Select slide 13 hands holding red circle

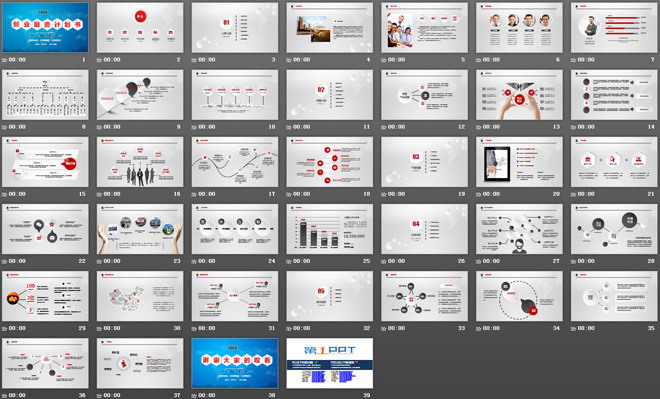519,95
